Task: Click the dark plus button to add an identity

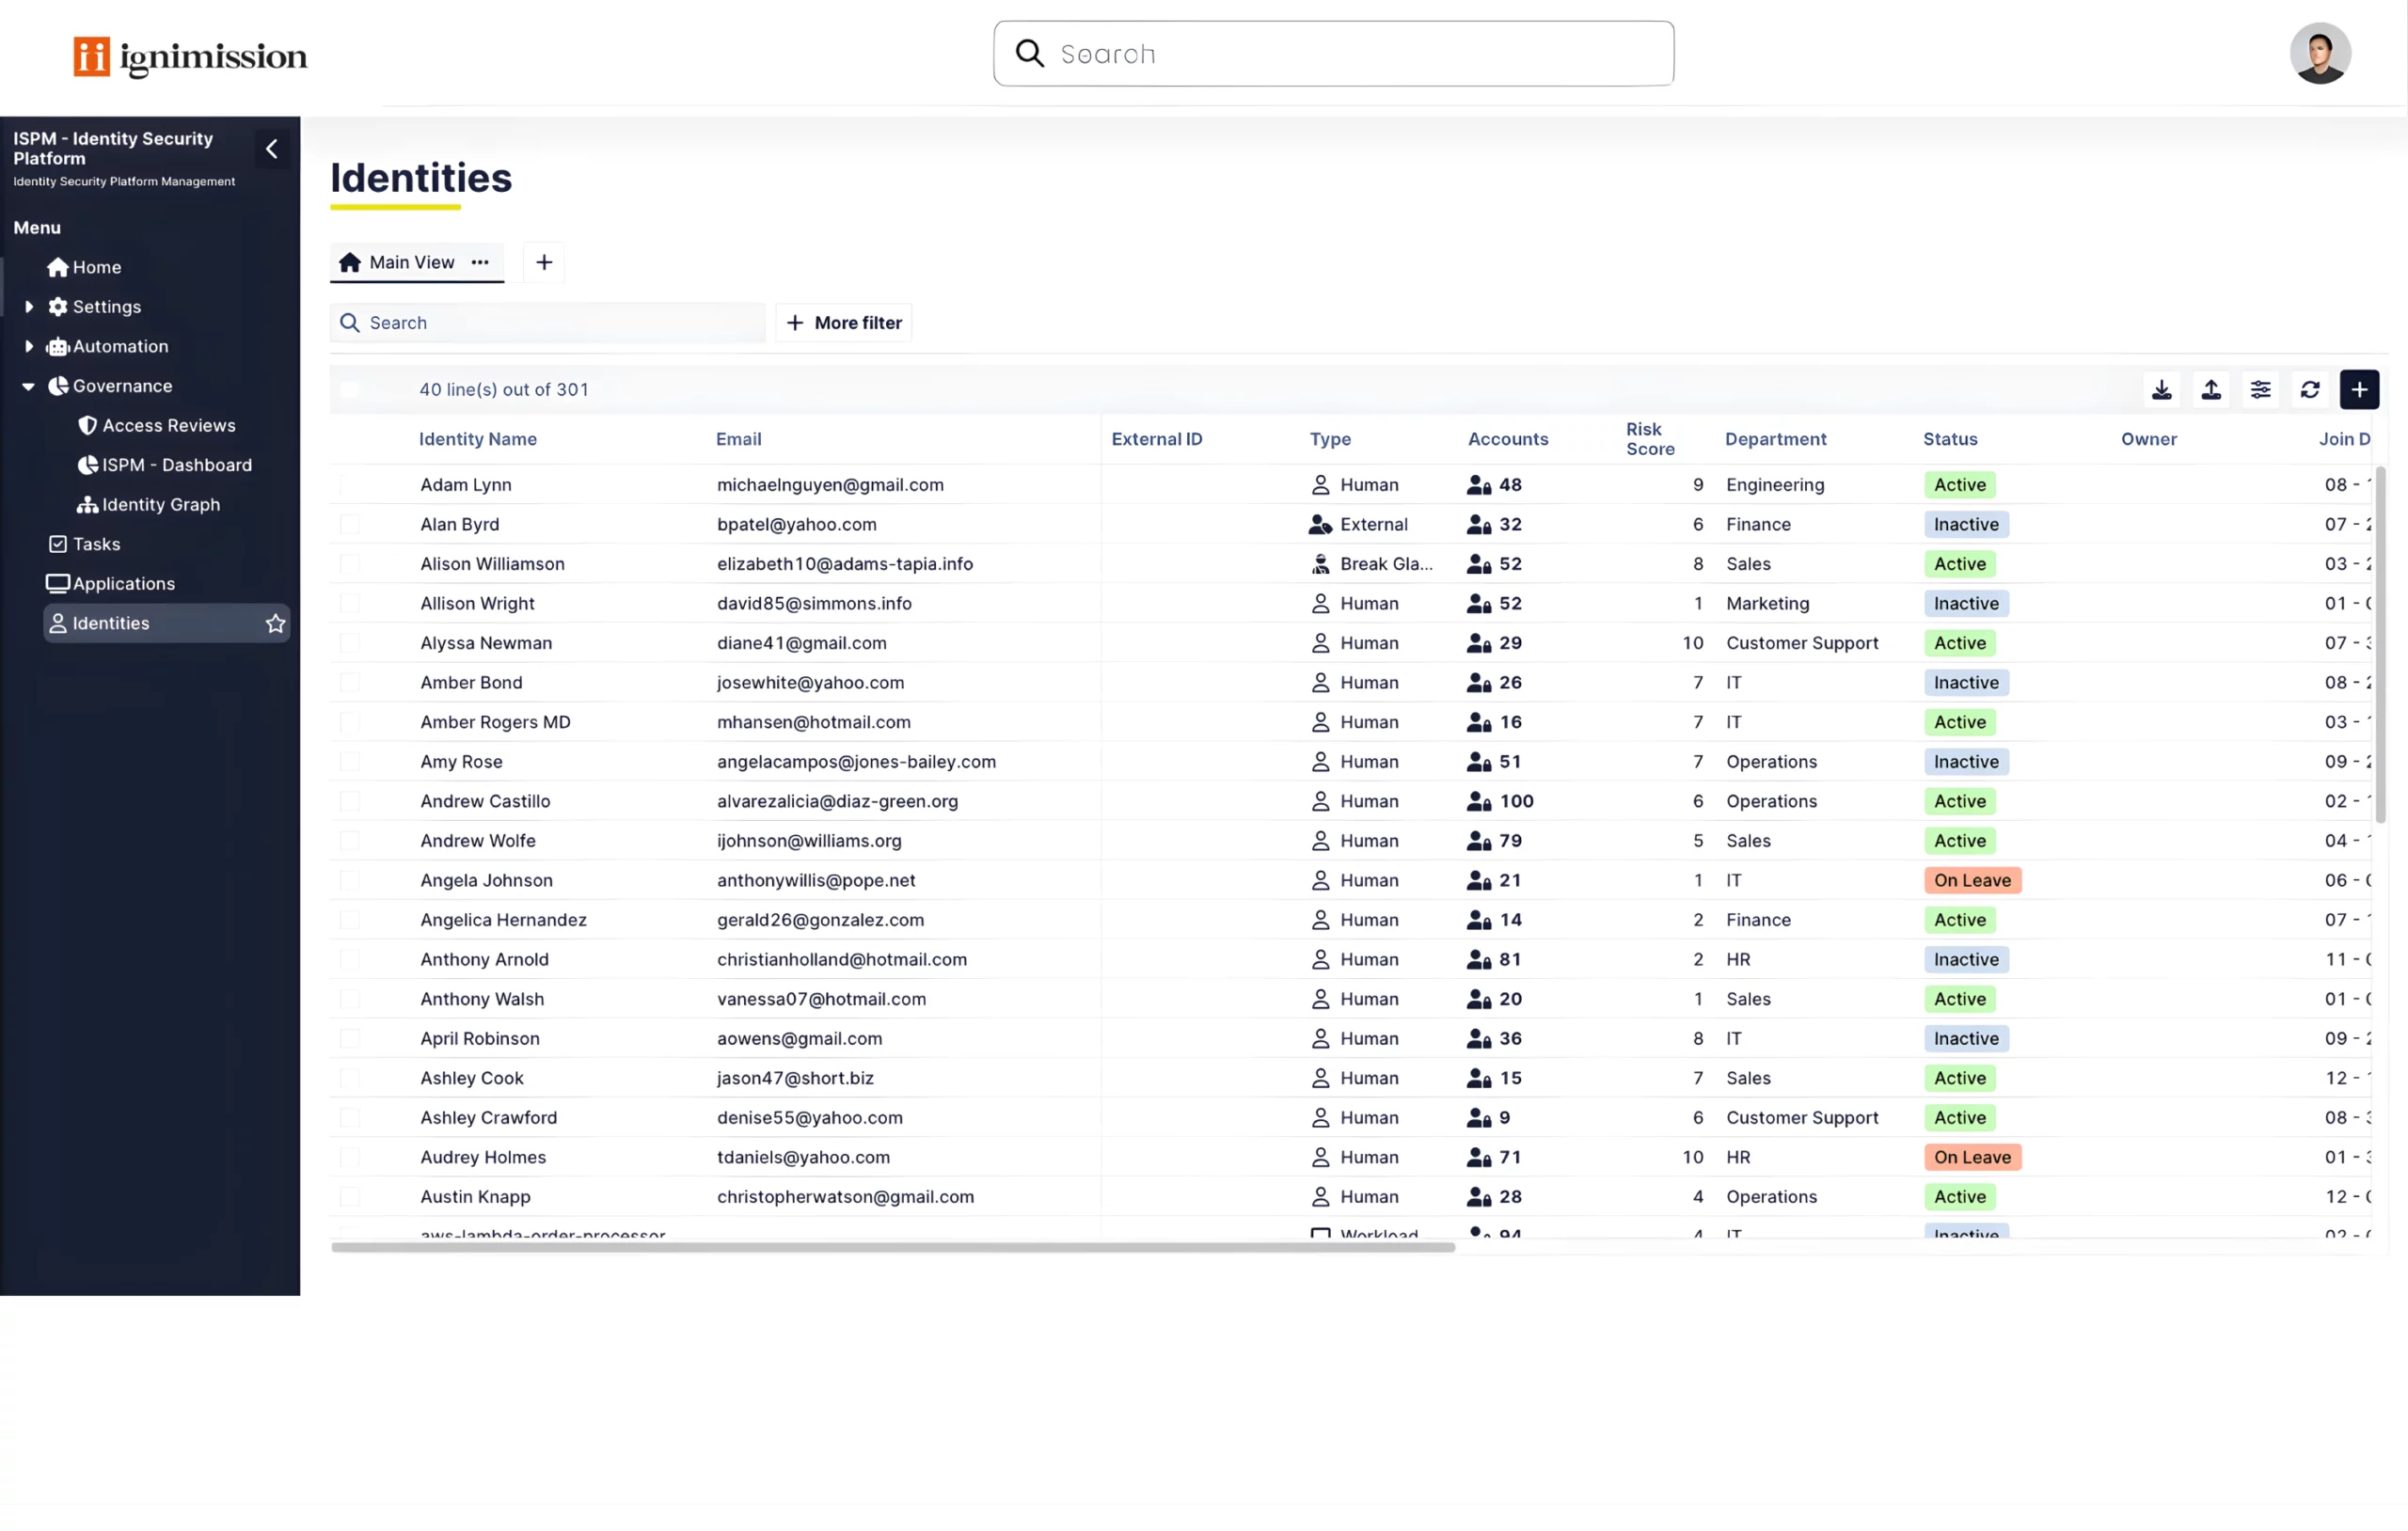Action: [2359, 390]
